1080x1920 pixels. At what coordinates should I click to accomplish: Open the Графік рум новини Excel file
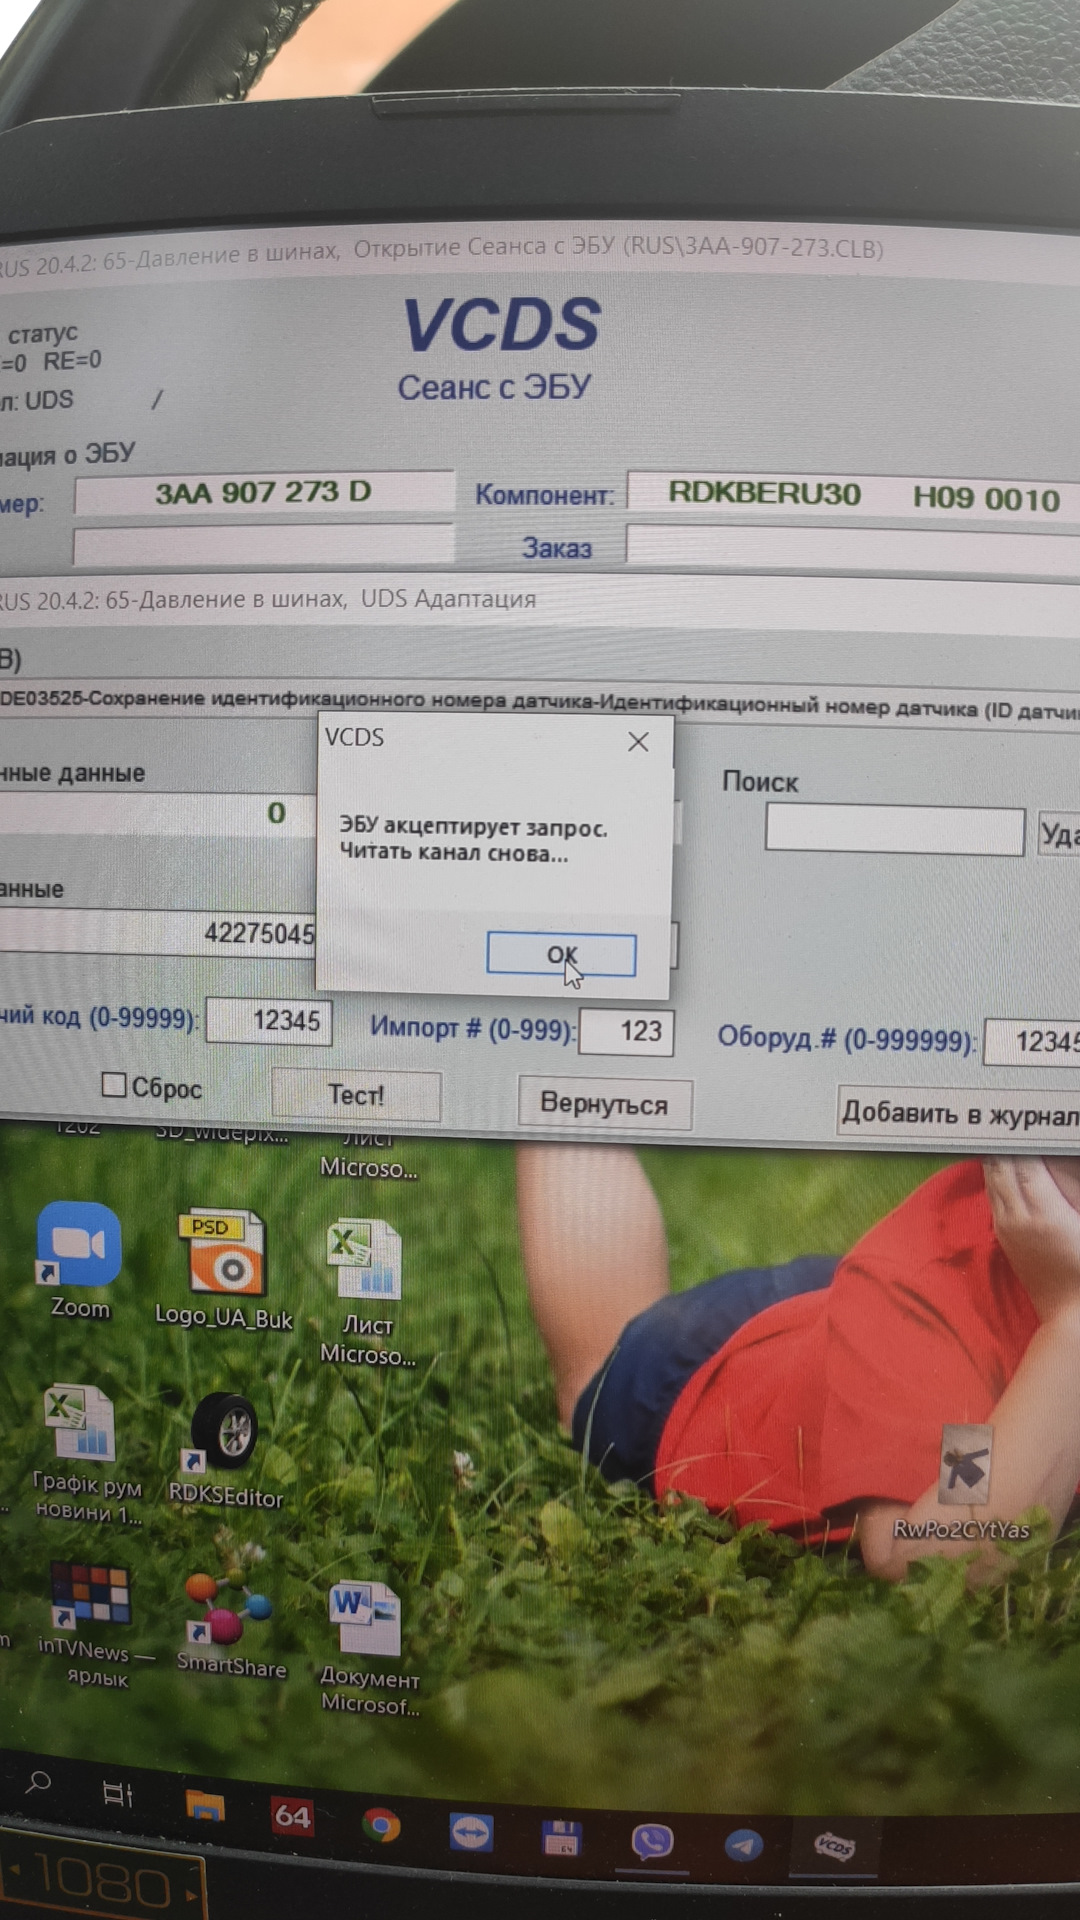tap(80, 1425)
